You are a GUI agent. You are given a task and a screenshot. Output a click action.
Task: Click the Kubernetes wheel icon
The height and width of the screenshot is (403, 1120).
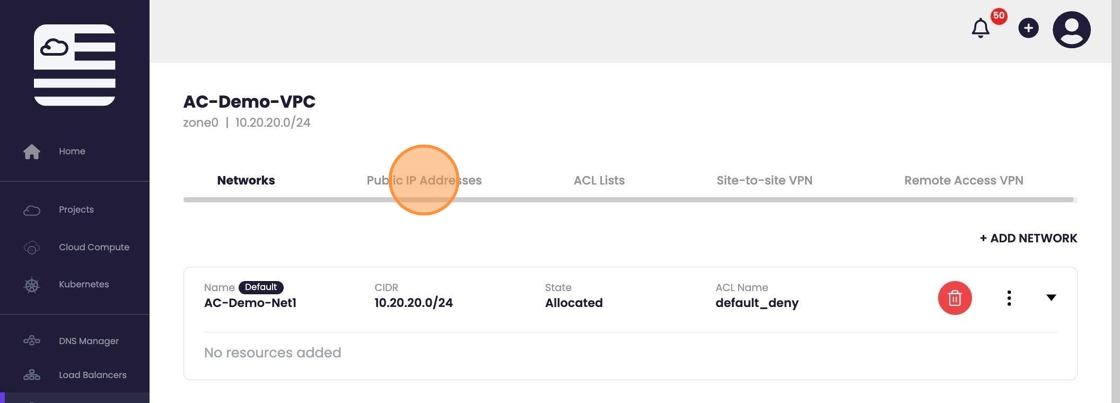(32, 285)
